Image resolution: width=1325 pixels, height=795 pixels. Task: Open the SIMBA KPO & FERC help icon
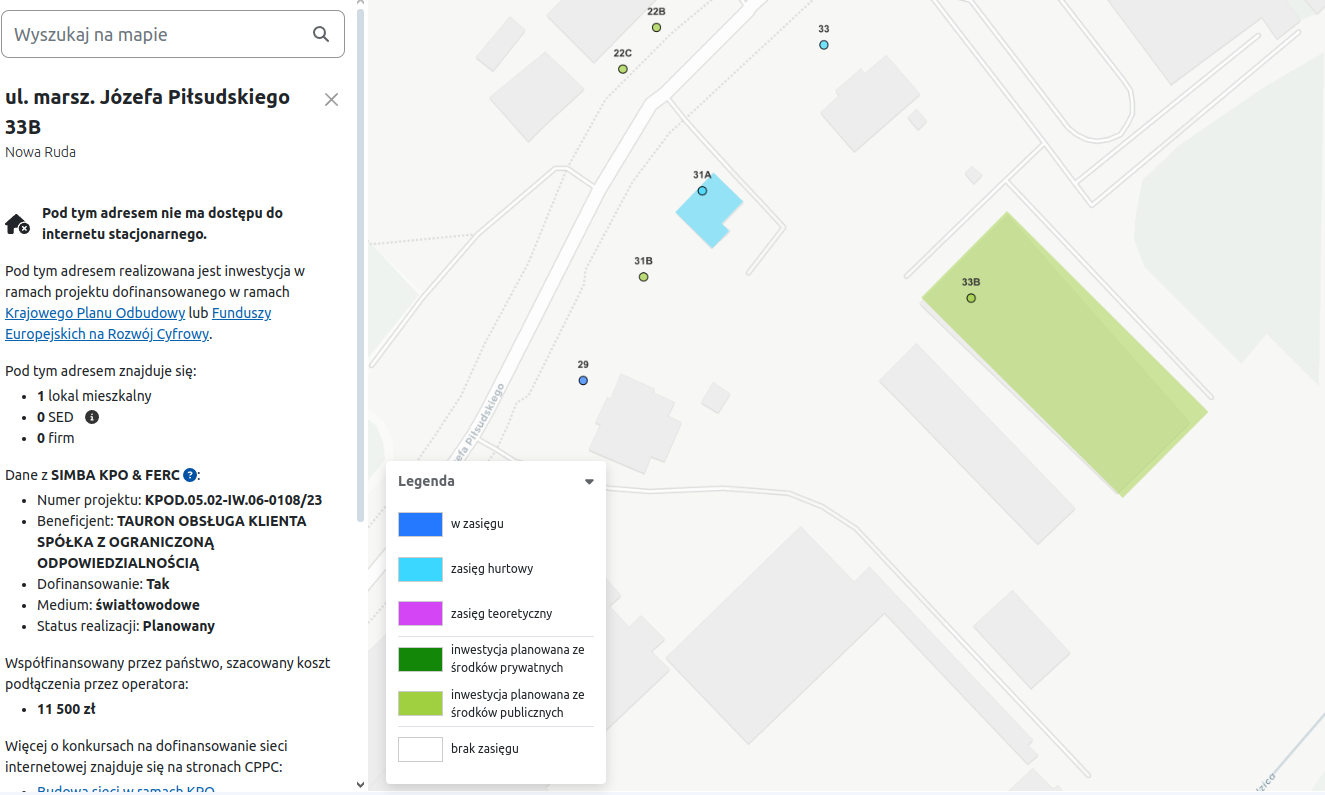(x=190, y=475)
